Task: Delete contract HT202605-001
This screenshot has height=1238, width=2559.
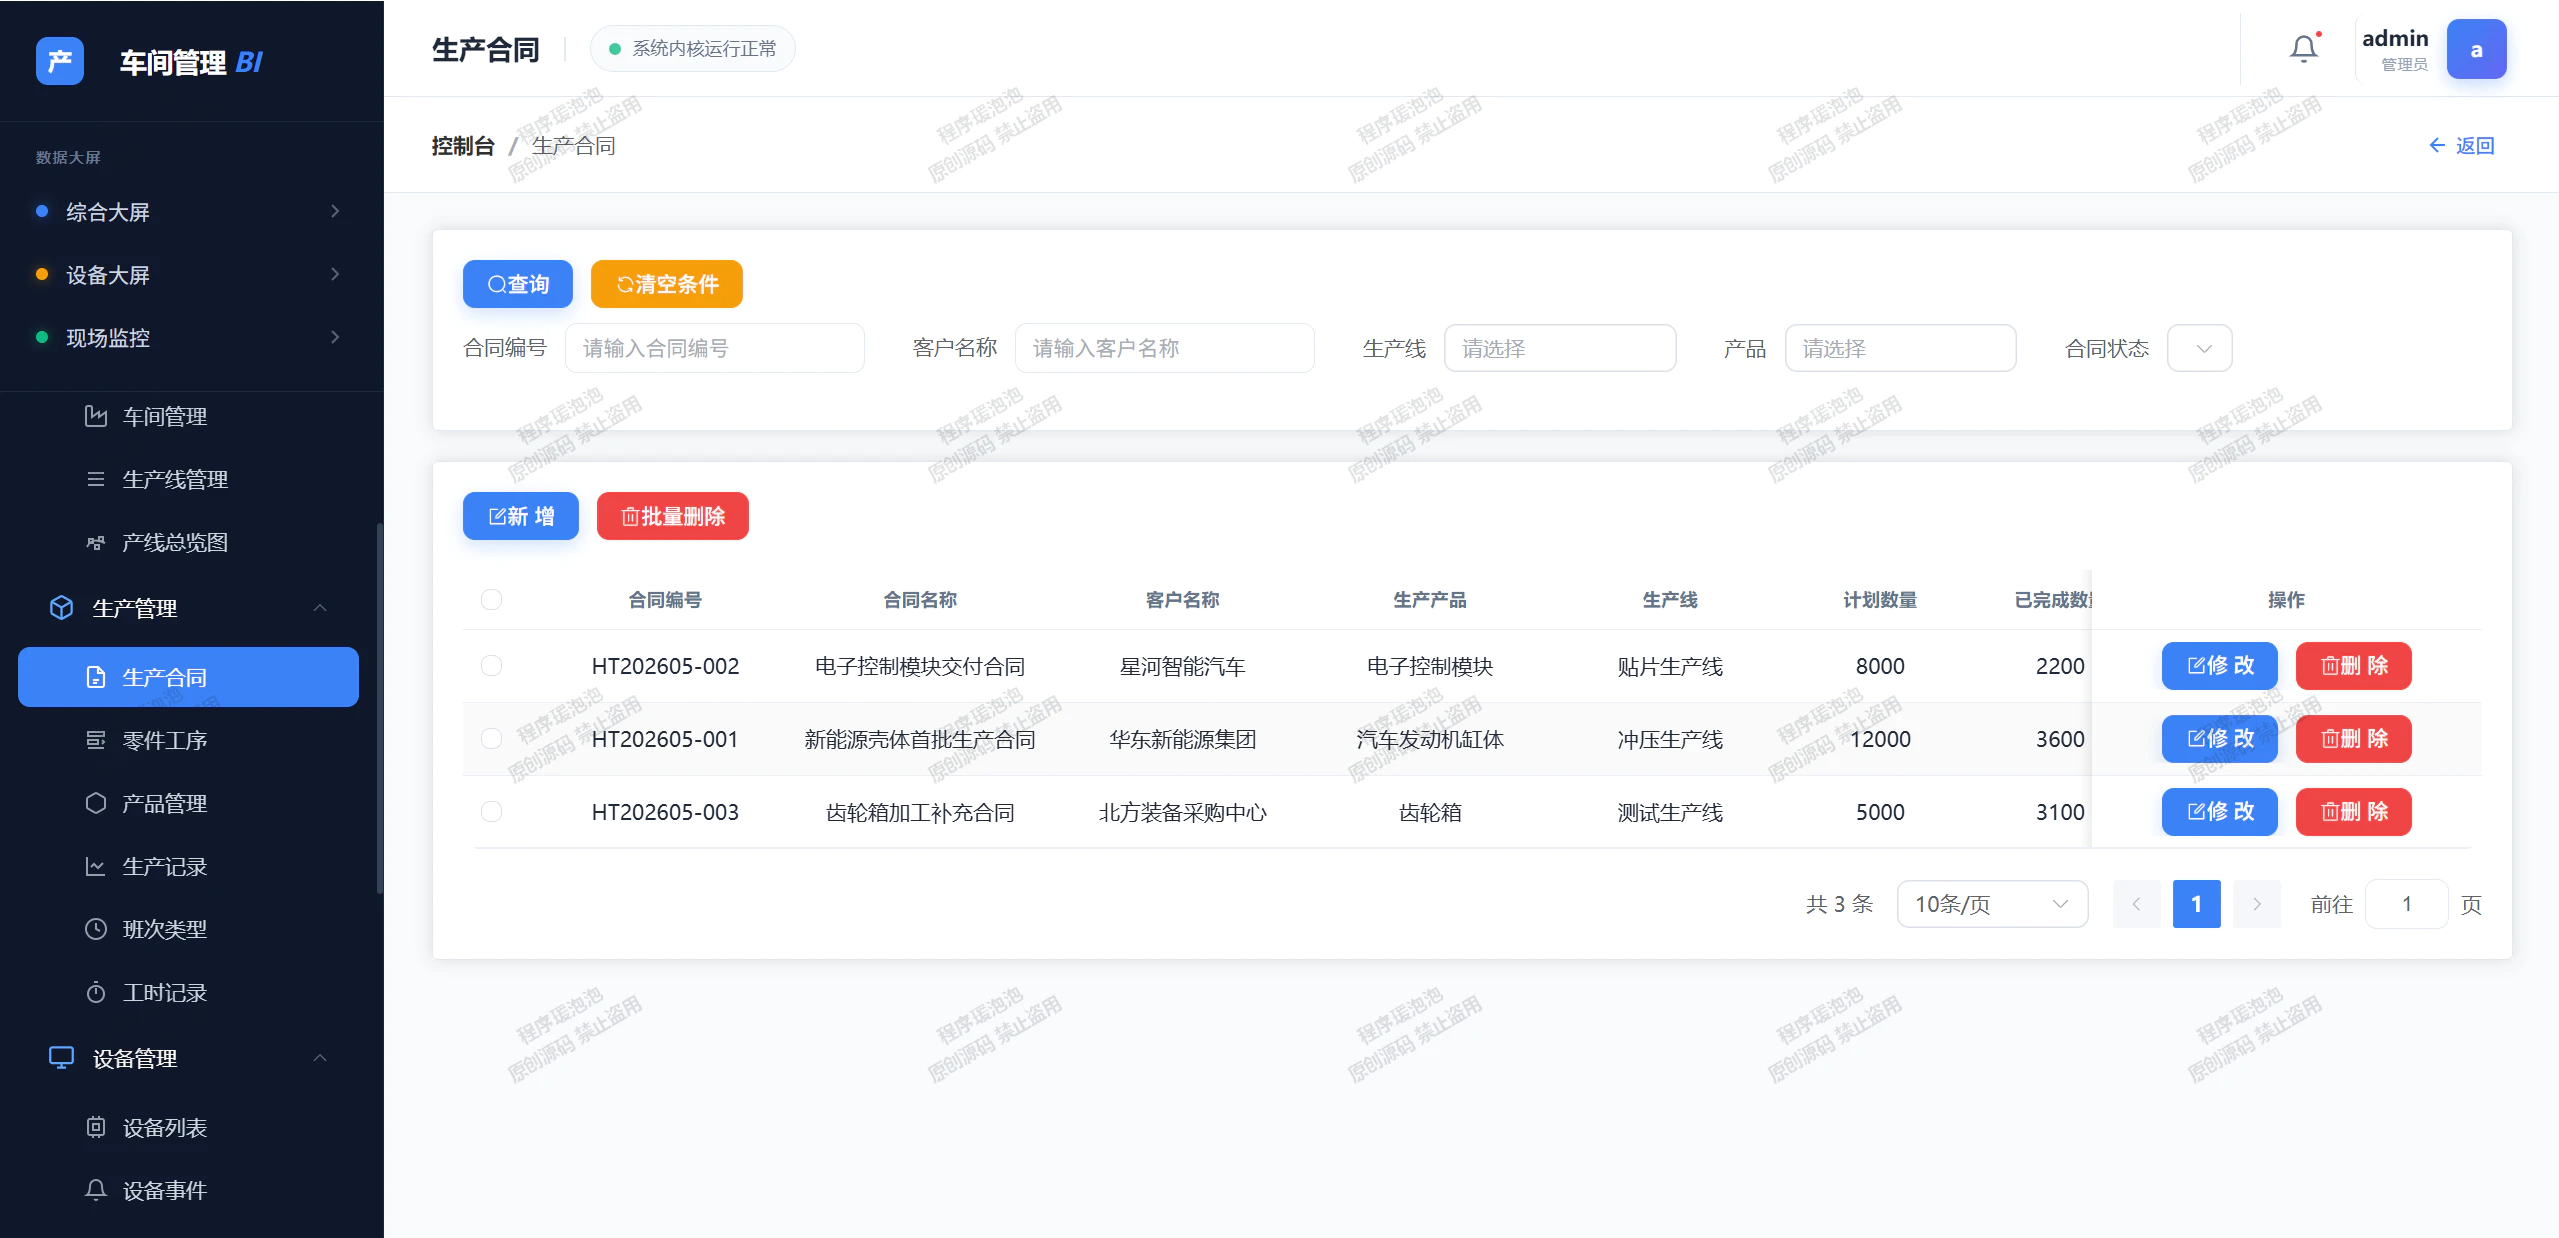Action: [x=2354, y=739]
